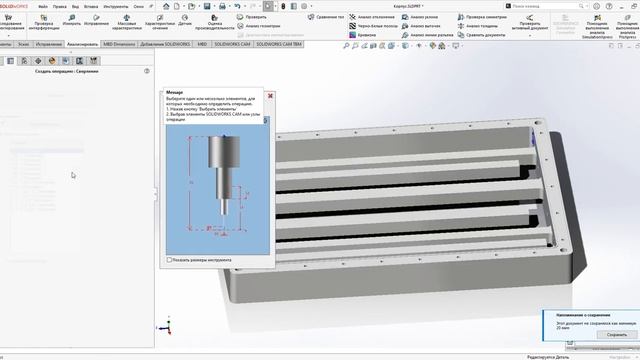The image size is (640, 360).
Task: Switch to the MBD Dimensions tab
Action: [119, 44]
